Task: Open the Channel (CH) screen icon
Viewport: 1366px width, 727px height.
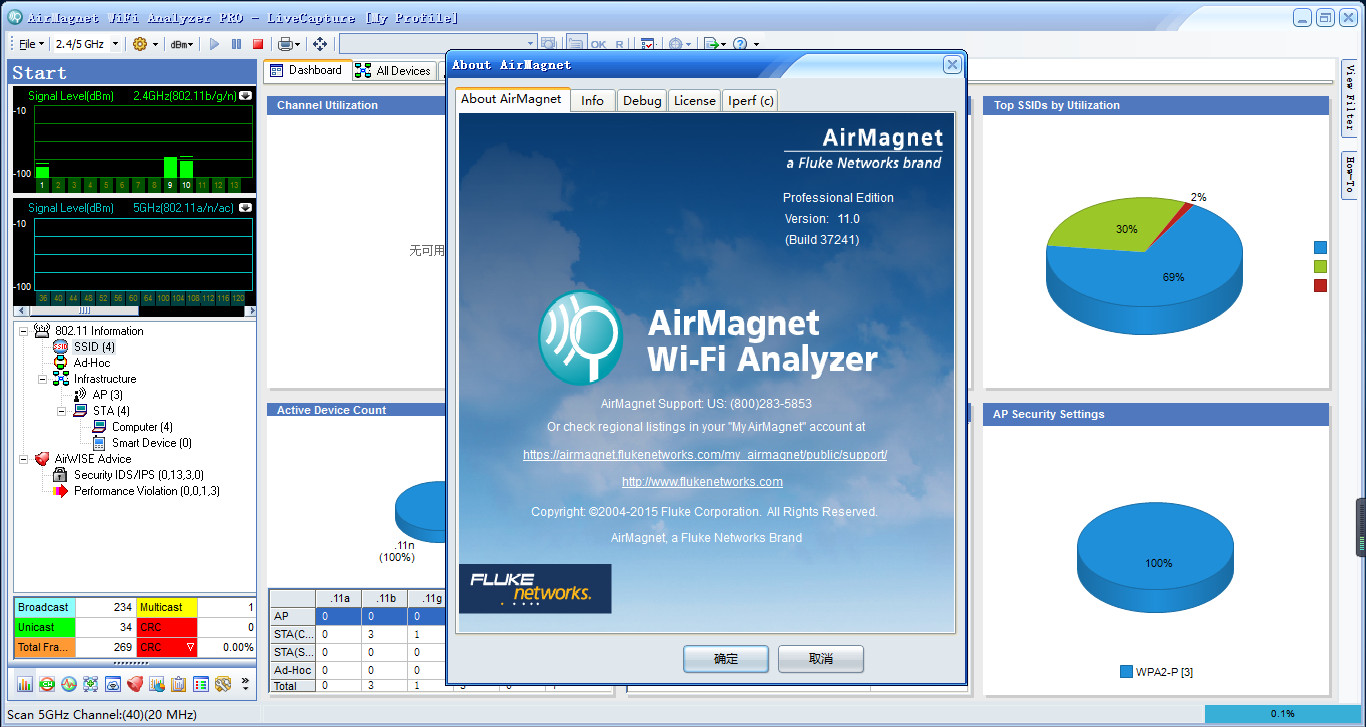Action: click(x=47, y=684)
